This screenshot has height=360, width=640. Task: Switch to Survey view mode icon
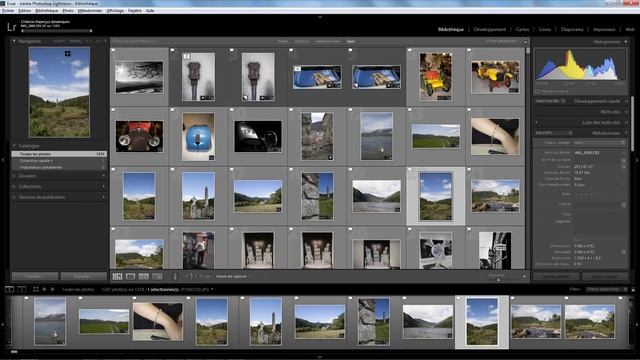157,277
